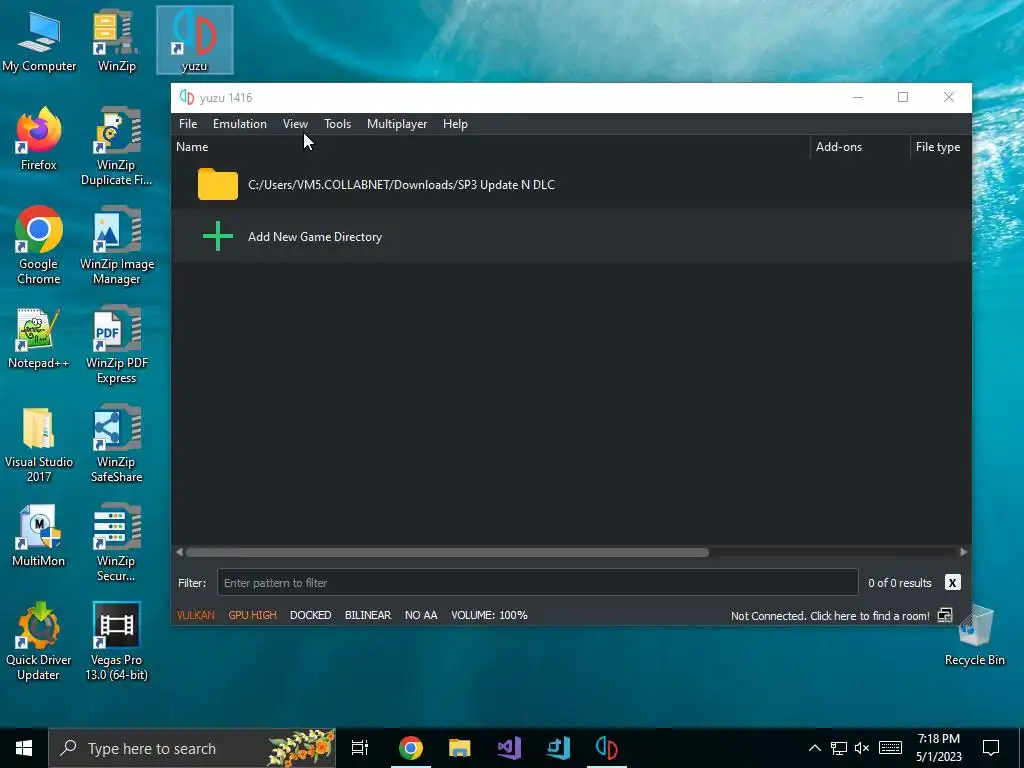
Task: Click the taskbar search box
Action: (193, 748)
